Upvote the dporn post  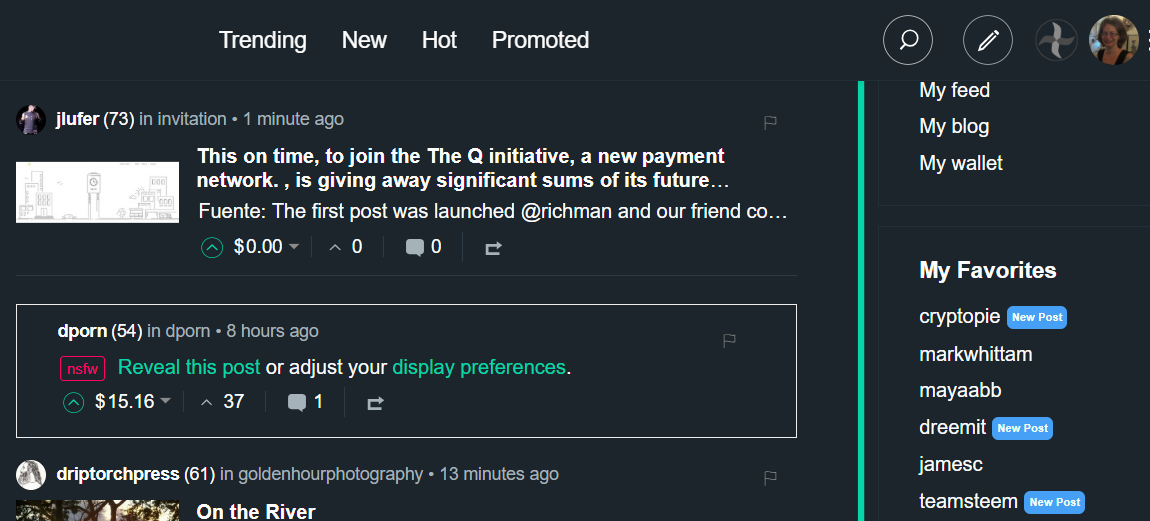(x=73, y=403)
